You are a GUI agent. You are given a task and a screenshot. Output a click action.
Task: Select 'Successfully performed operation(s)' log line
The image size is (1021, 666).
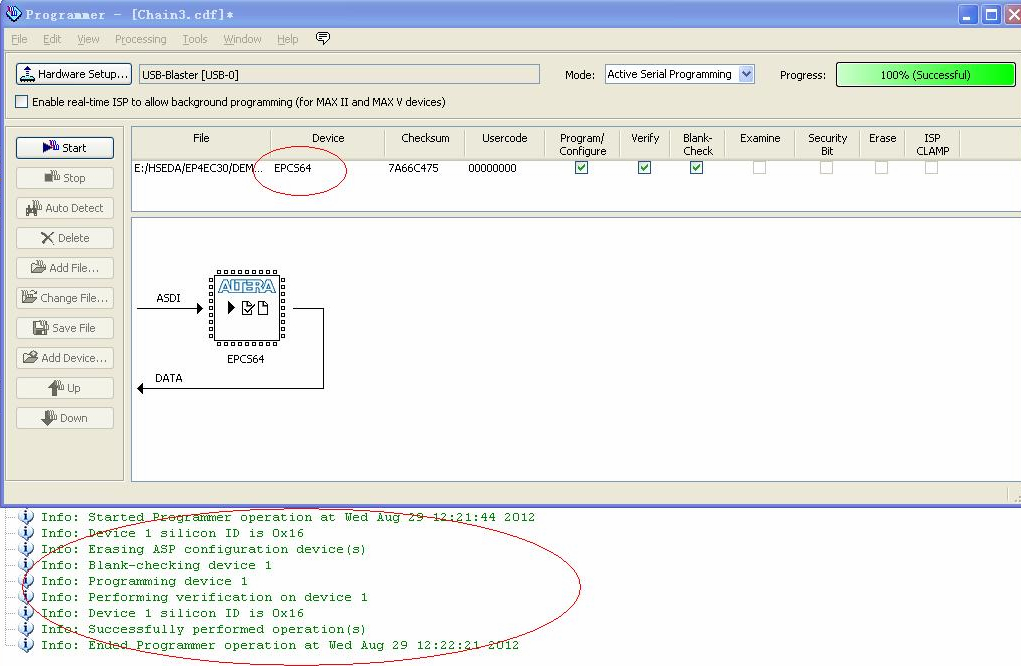coord(203,629)
